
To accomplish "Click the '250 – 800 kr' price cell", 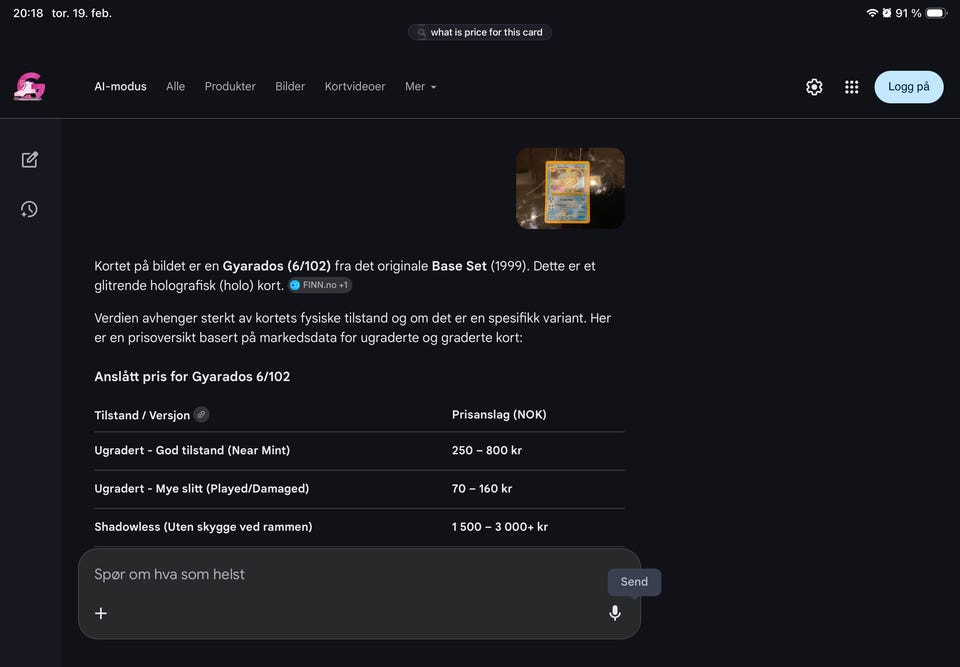I will click(x=487, y=450).
